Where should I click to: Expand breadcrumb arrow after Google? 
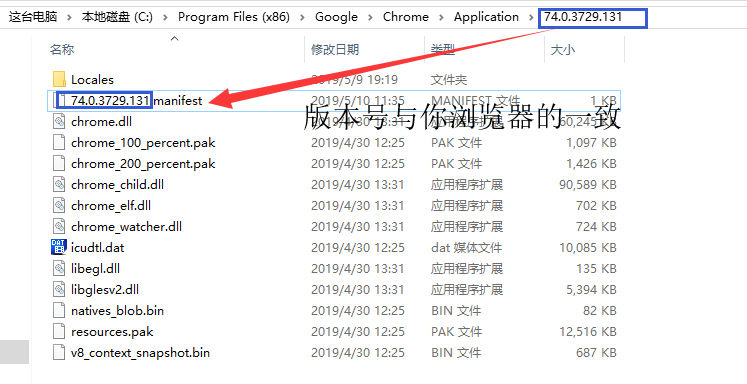(x=370, y=18)
